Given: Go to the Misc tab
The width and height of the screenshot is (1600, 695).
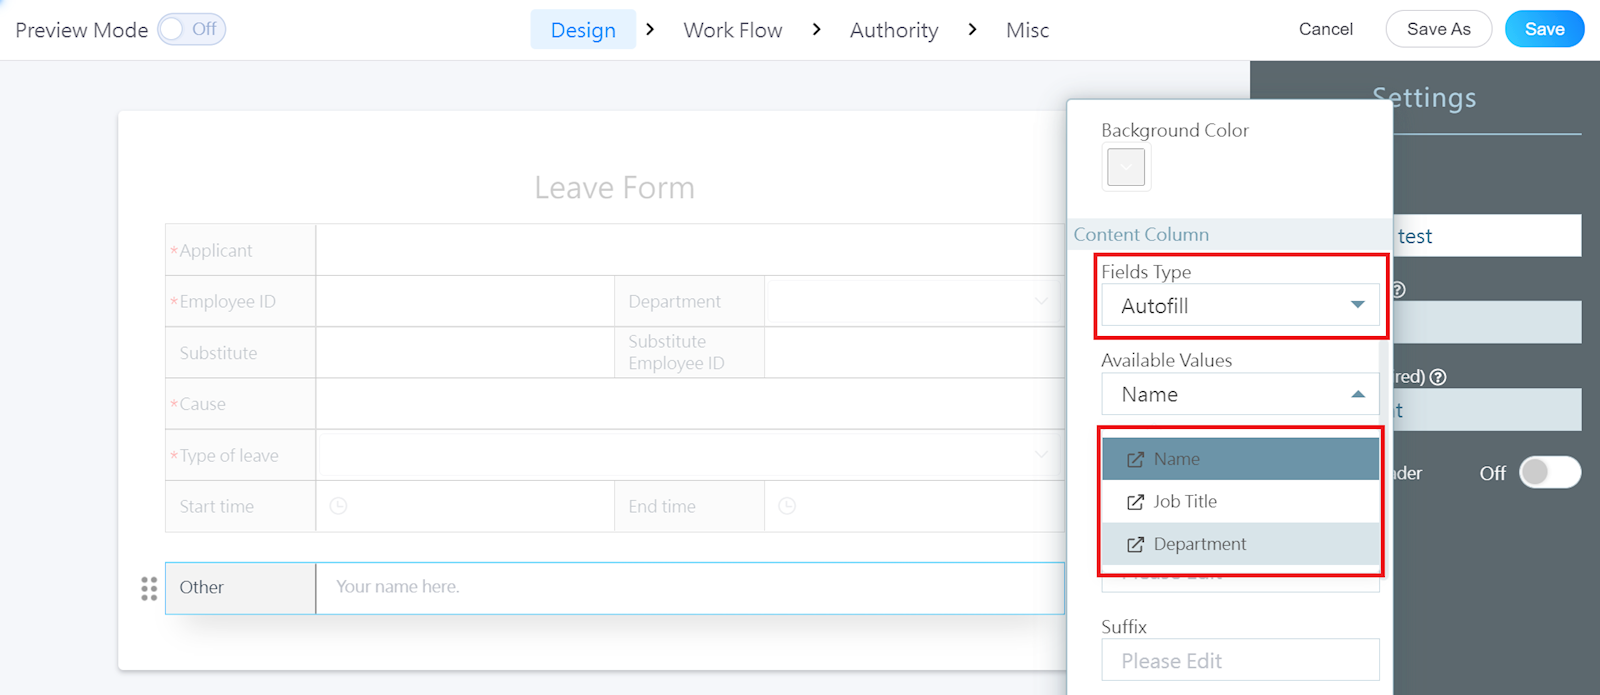Looking at the screenshot, I should [1027, 30].
